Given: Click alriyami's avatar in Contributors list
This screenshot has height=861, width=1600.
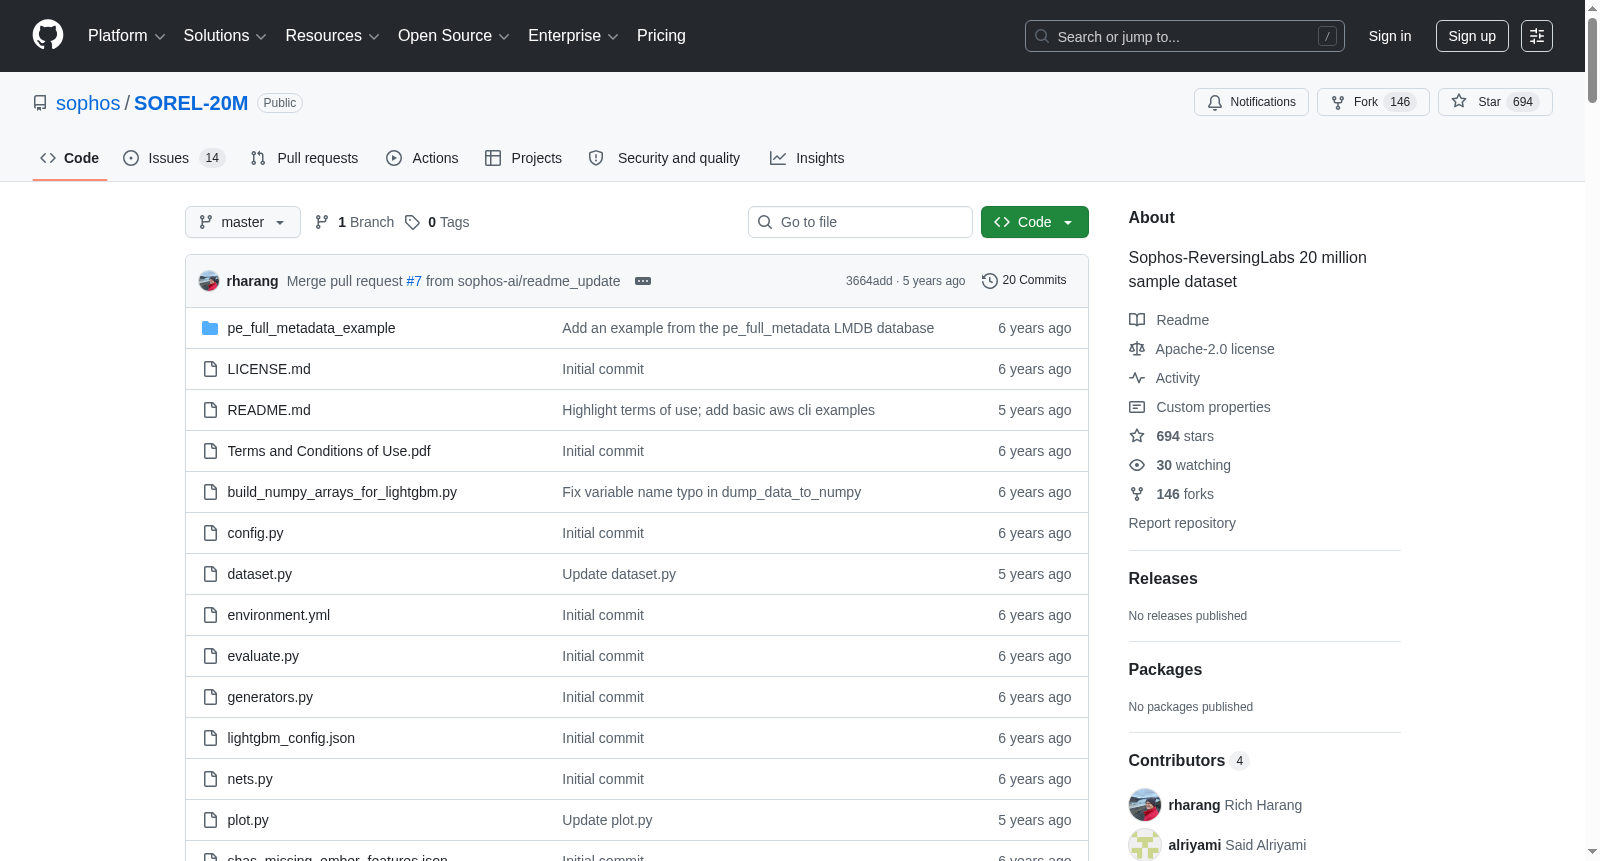Looking at the screenshot, I should pos(1145,845).
